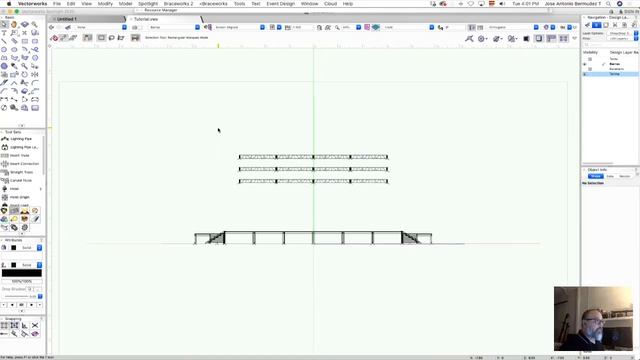This screenshot has height=360, width=640.
Task: Expand the Hoist tool flyout arrow
Action: [x=40, y=189]
